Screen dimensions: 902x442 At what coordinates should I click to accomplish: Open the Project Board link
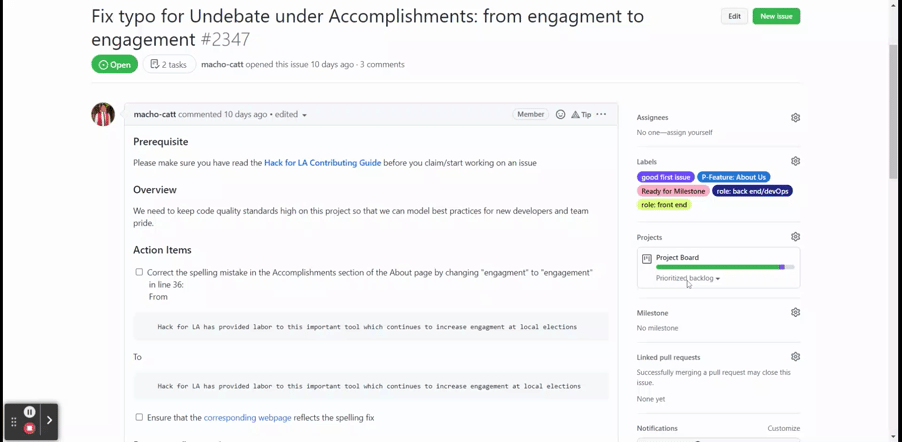coord(677,257)
